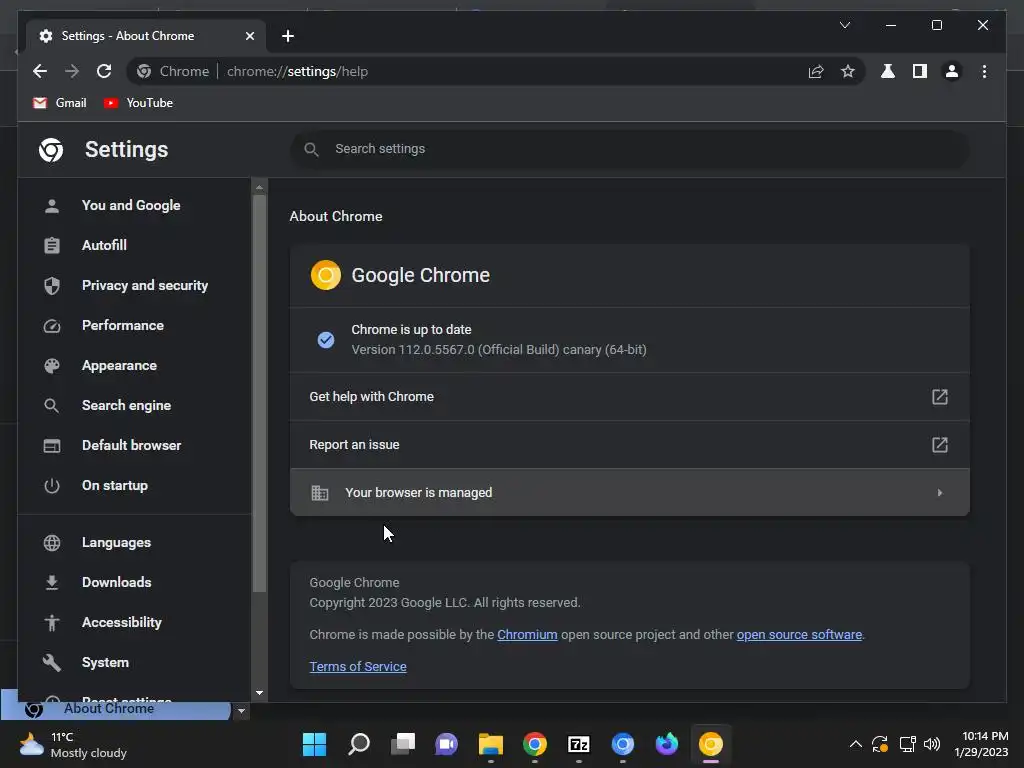Open Firefox Nightly from the taskbar
The width and height of the screenshot is (1024, 768).
[x=667, y=744]
